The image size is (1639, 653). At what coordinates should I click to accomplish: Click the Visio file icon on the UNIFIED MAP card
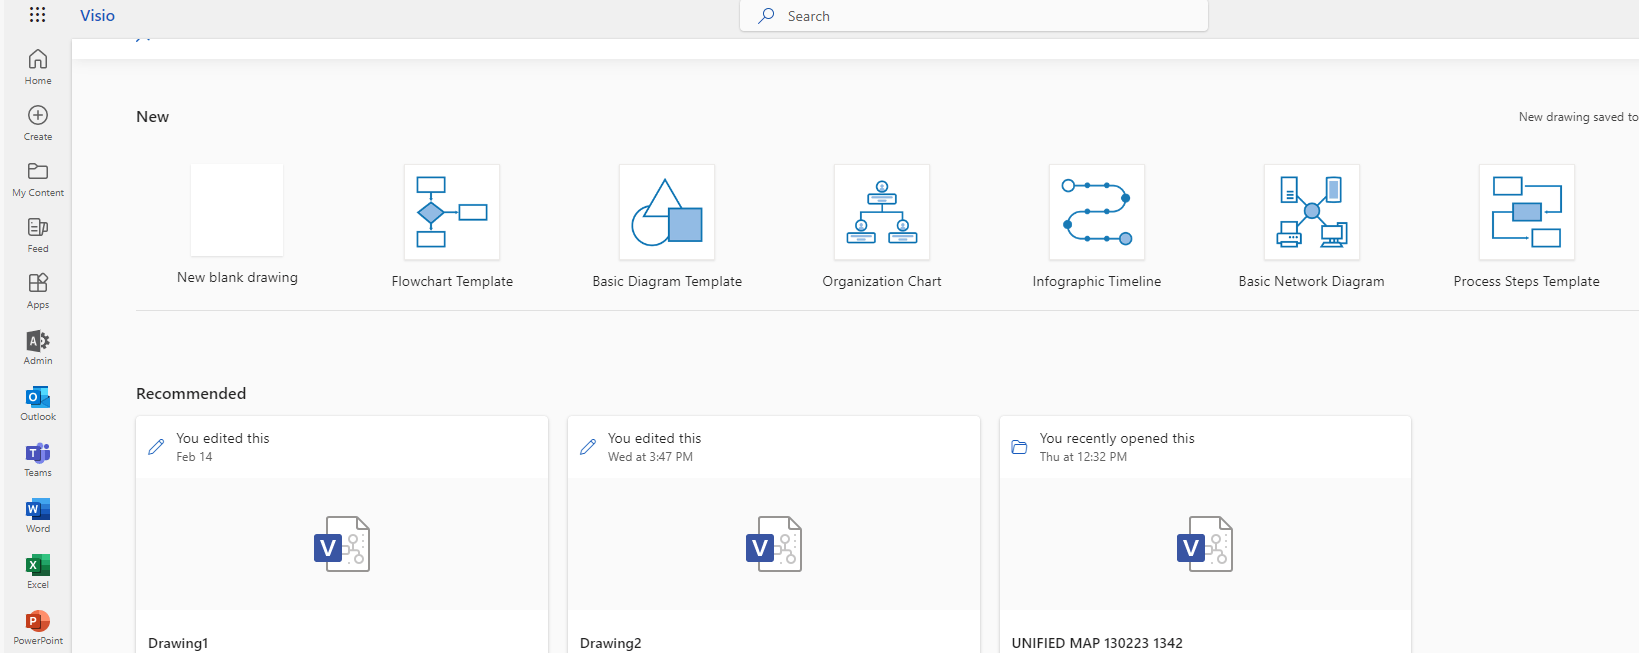coord(1205,544)
